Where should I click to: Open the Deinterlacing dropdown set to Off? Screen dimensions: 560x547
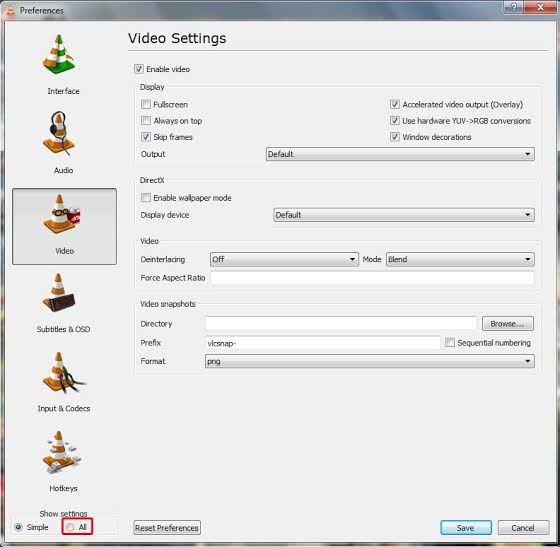tap(284, 259)
